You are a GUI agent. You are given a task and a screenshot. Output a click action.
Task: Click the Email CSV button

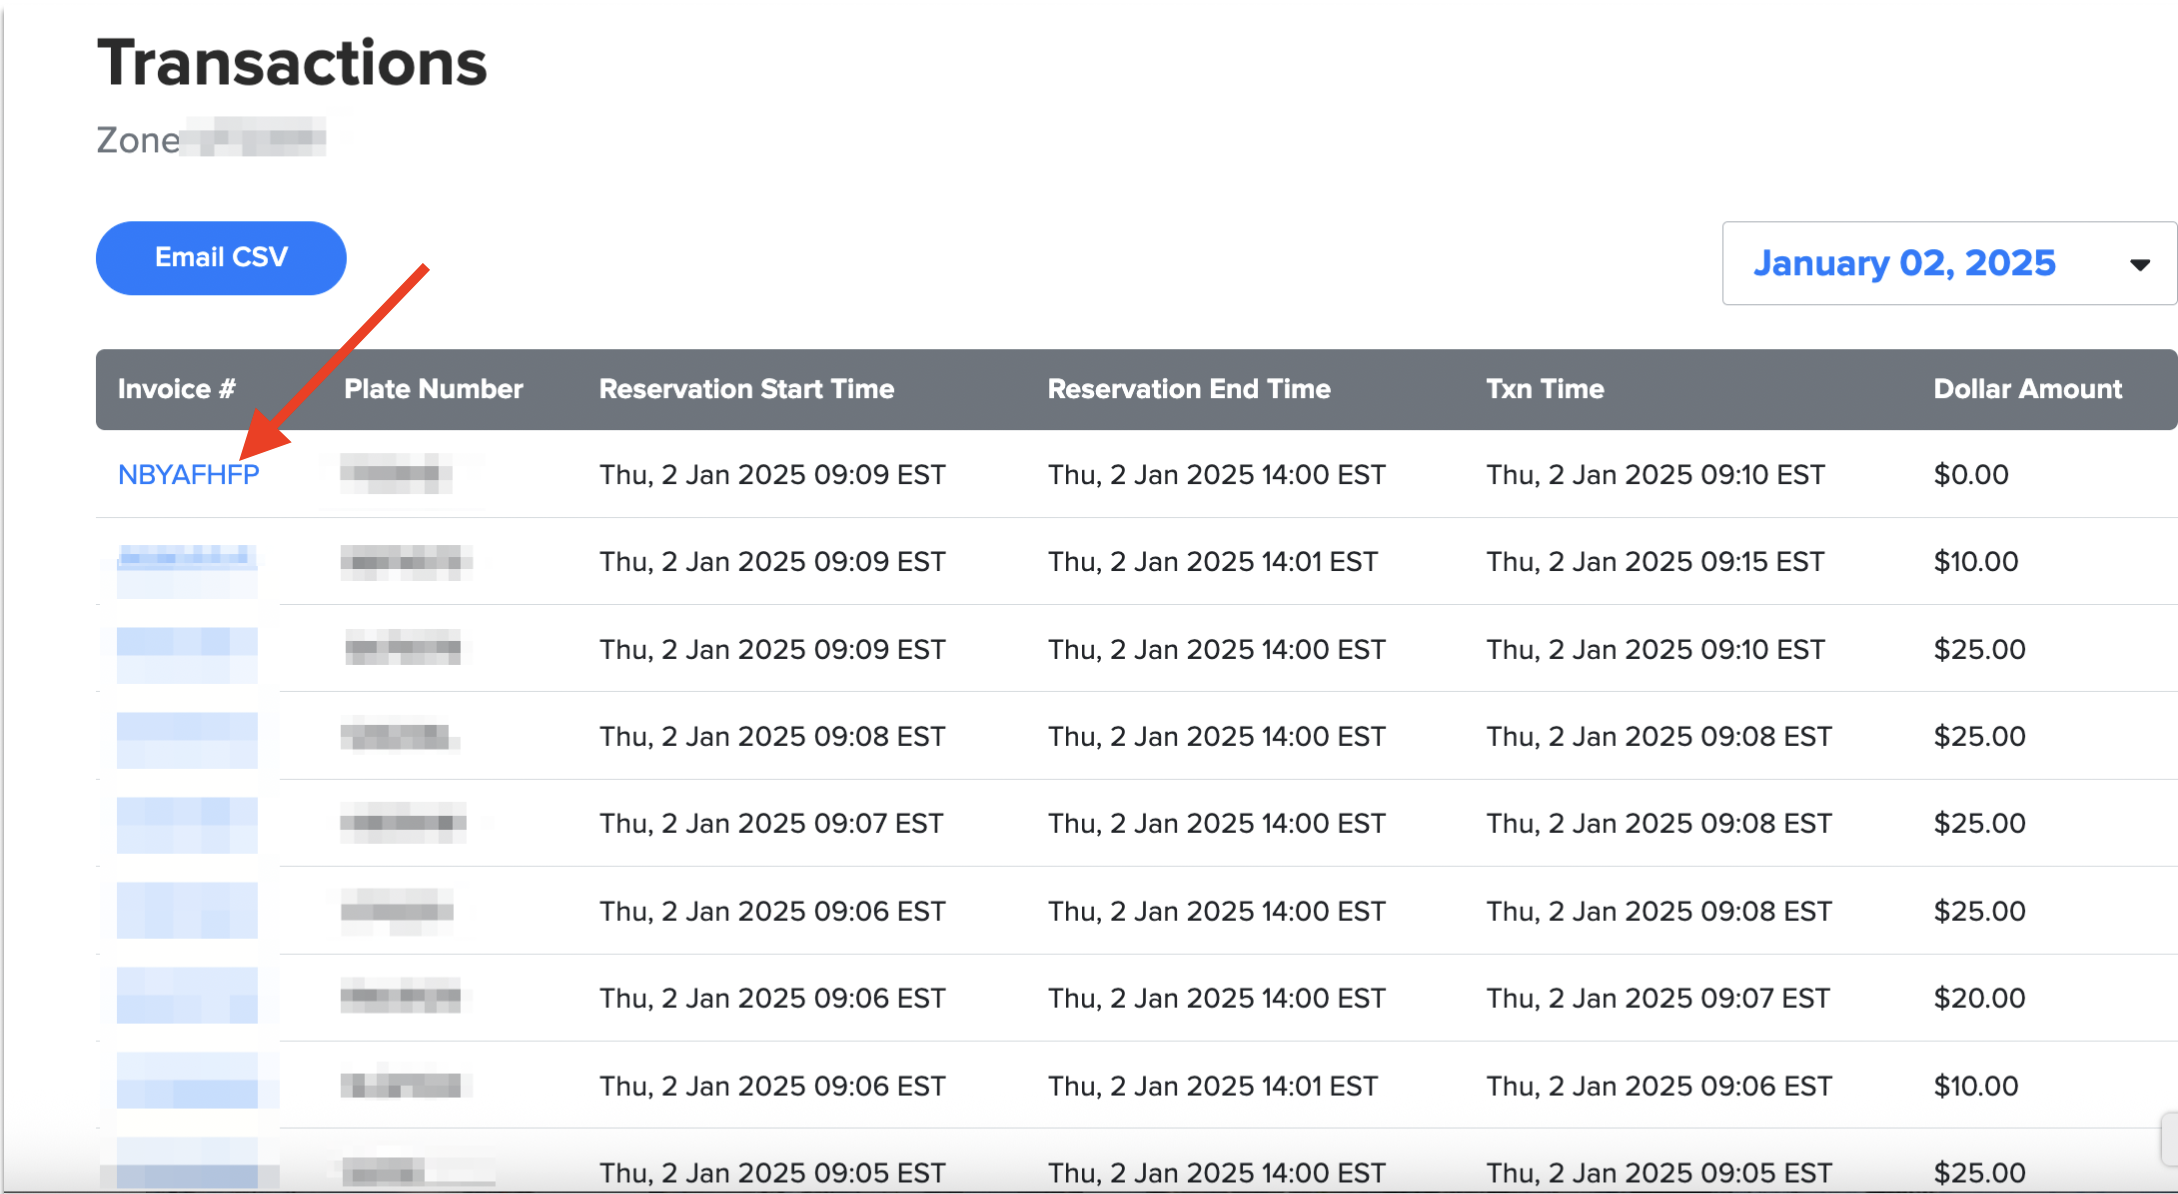pos(220,257)
